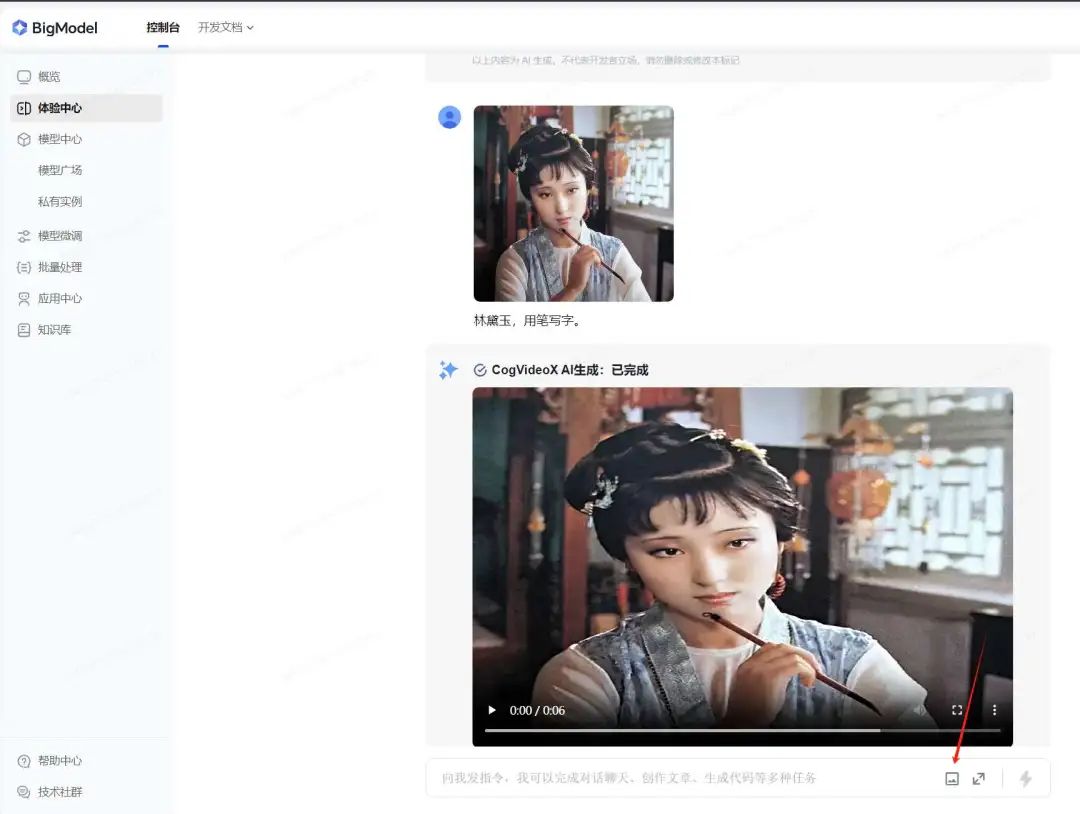Click the 0:00 / 0:06 video time text
The image size is (1080, 814).
pos(537,711)
